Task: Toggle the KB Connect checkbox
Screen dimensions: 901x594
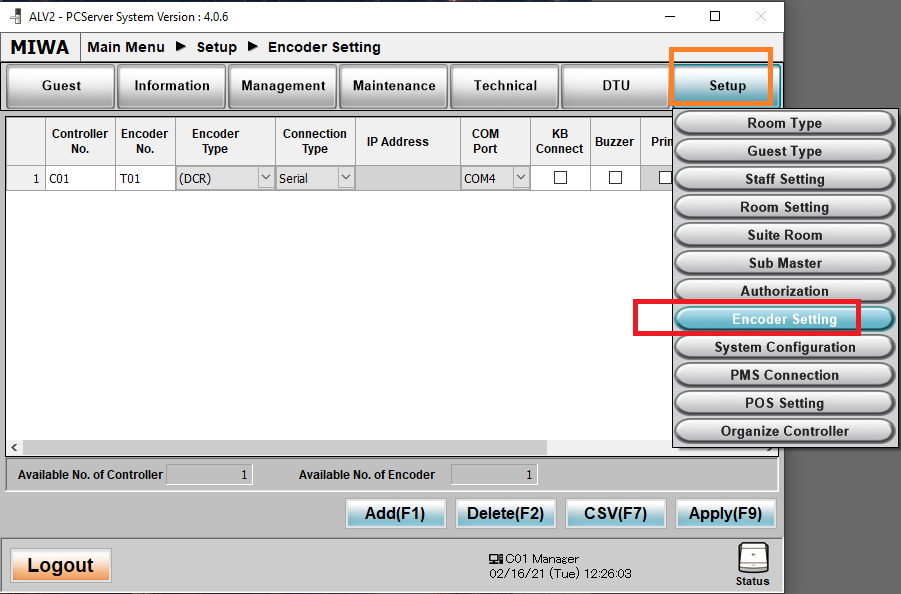Action: tap(560, 178)
